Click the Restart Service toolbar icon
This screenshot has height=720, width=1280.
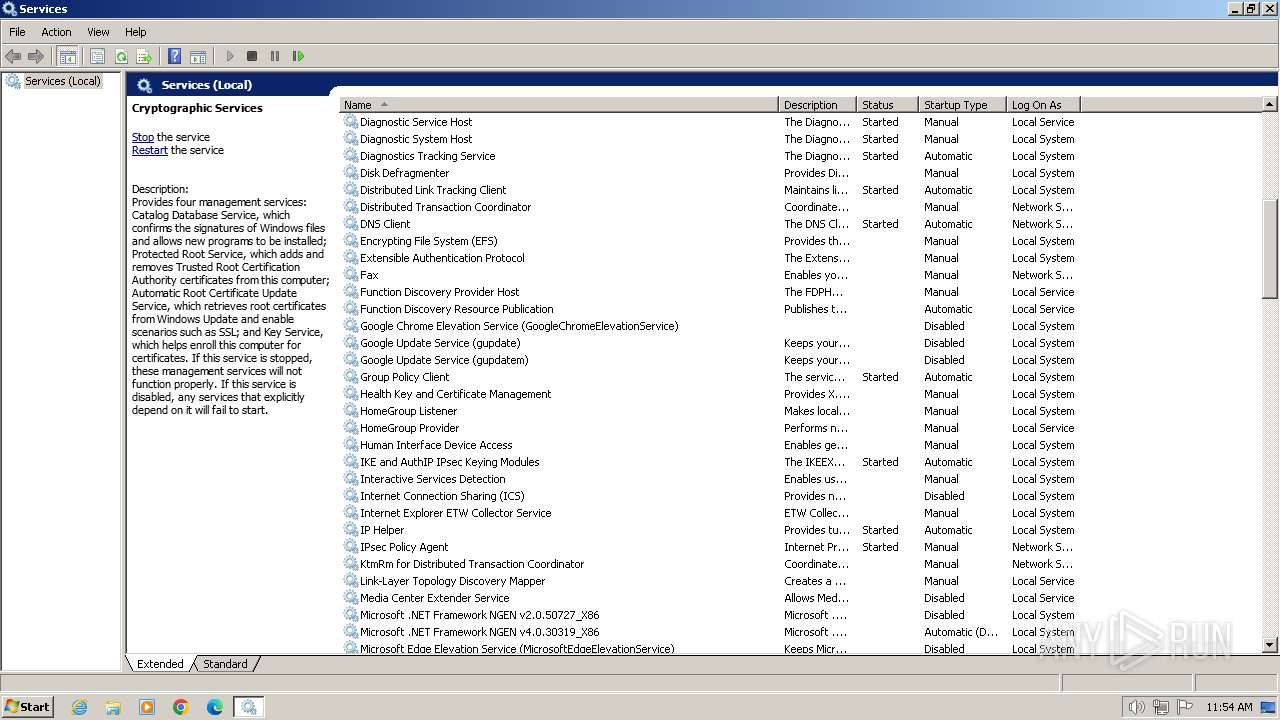pyautogui.click(x=298, y=57)
